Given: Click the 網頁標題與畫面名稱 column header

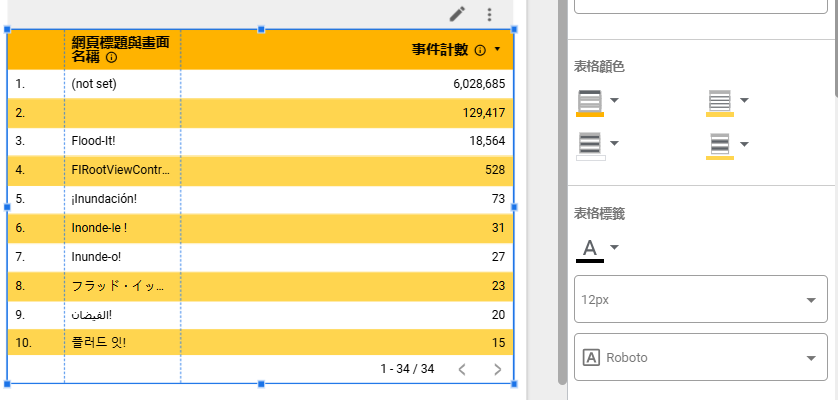Looking at the screenshot, I should pyautogui.click(x=120, y=49).
